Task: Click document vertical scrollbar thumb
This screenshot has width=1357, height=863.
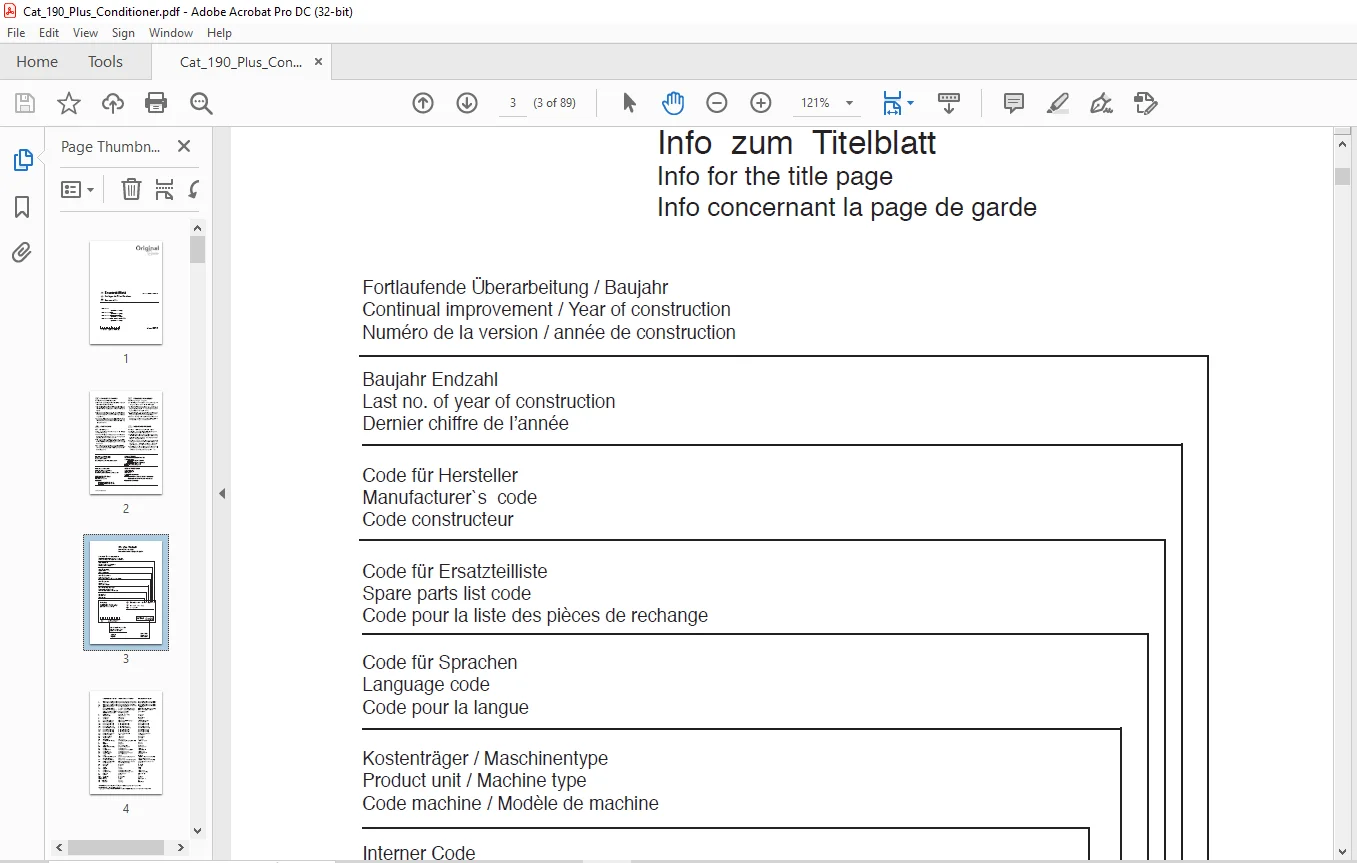Action: coord(1342,176)
